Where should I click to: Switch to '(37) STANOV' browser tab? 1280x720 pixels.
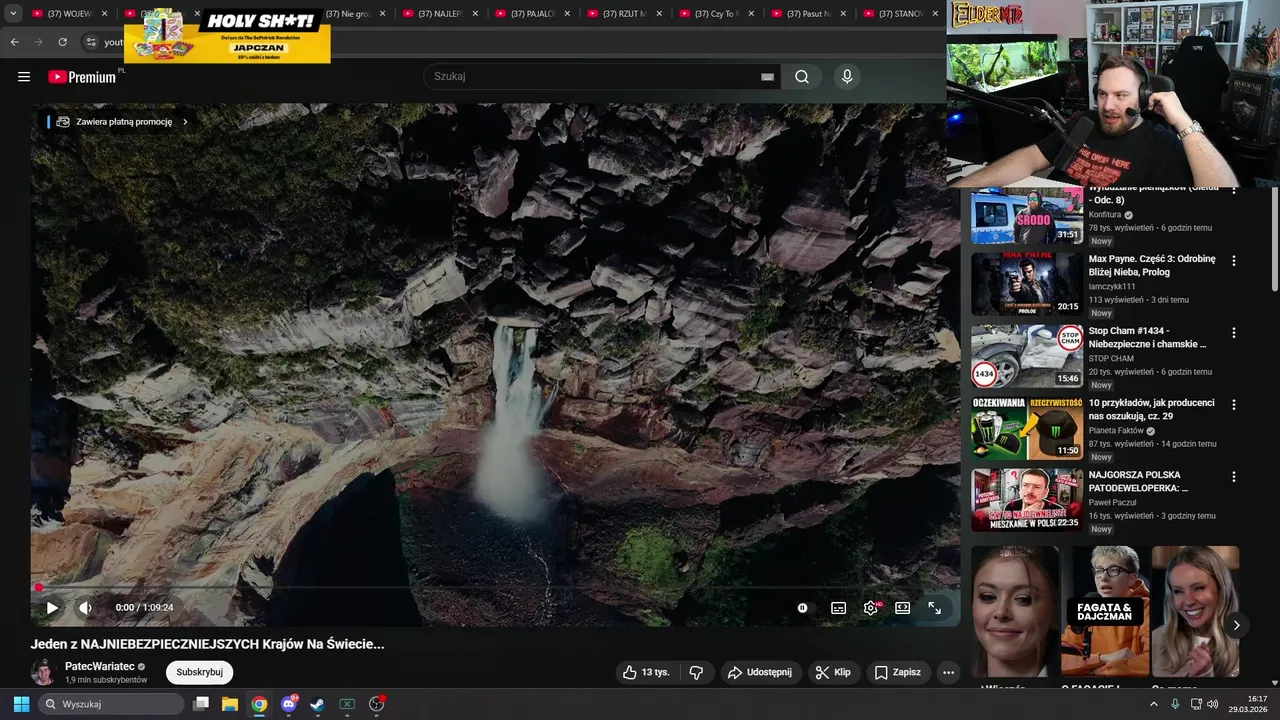click(898, 14)
